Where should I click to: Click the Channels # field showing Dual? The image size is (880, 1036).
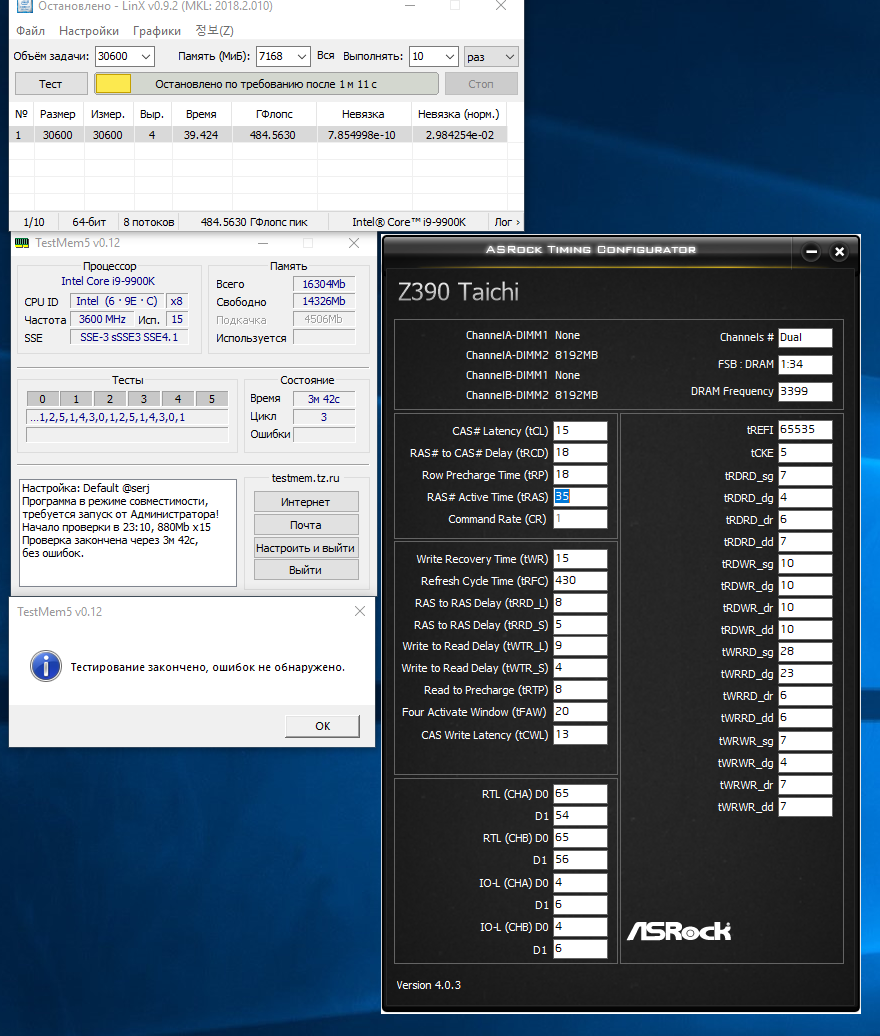coord(805,338)
